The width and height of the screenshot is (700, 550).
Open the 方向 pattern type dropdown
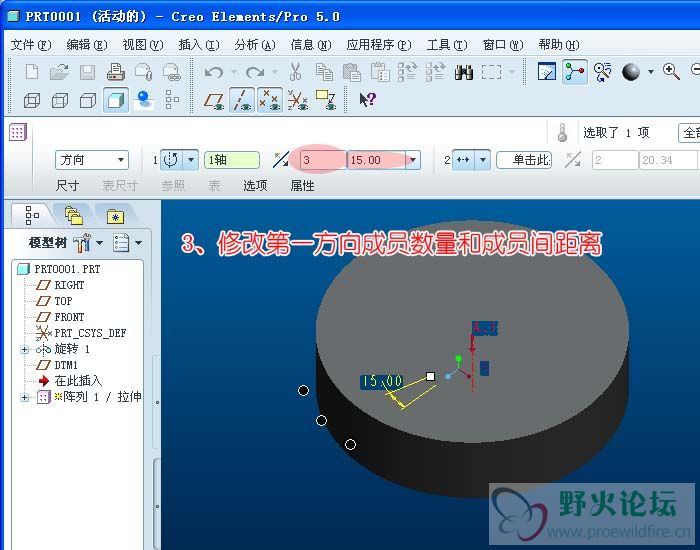coord(92,160)
